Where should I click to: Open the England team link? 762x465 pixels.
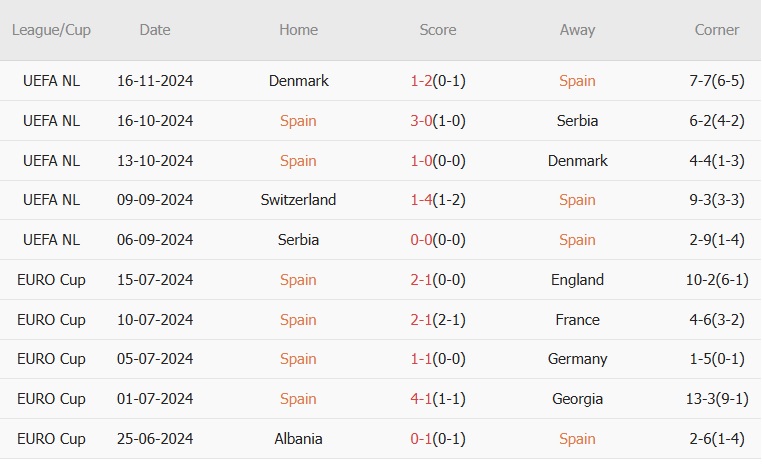[577, 280]
